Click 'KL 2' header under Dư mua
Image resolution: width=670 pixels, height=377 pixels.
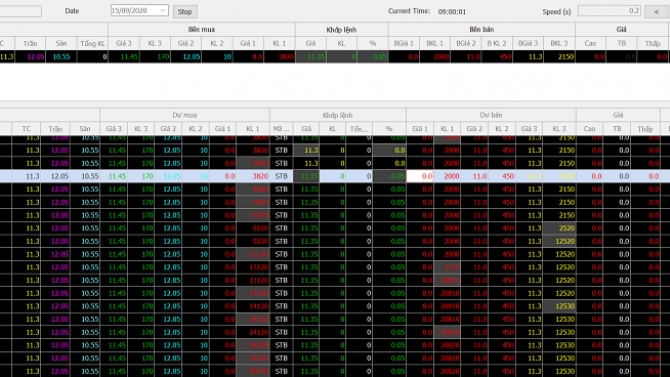[195, 129]
